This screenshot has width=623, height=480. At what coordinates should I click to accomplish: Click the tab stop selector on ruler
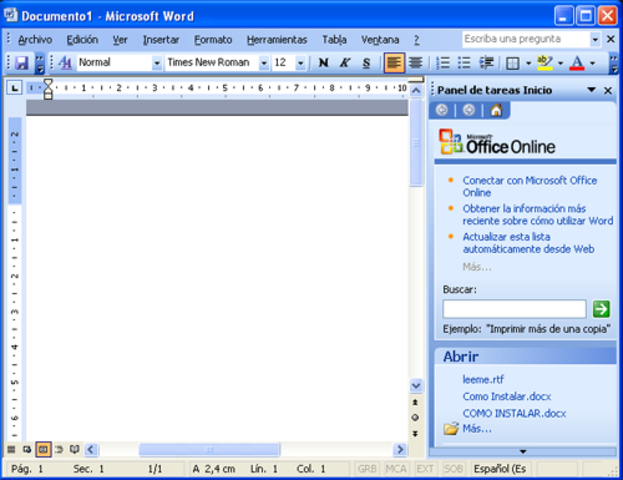(14, 88)
